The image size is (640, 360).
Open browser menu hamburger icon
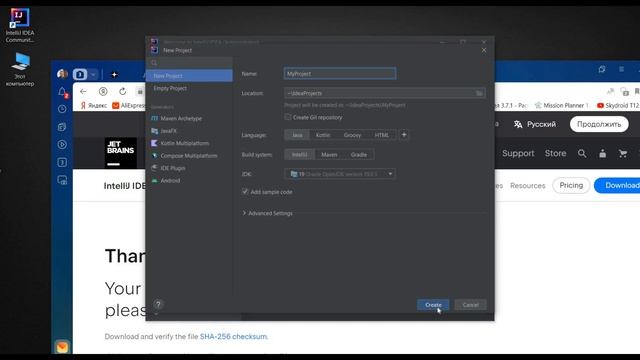click(621, 69)
